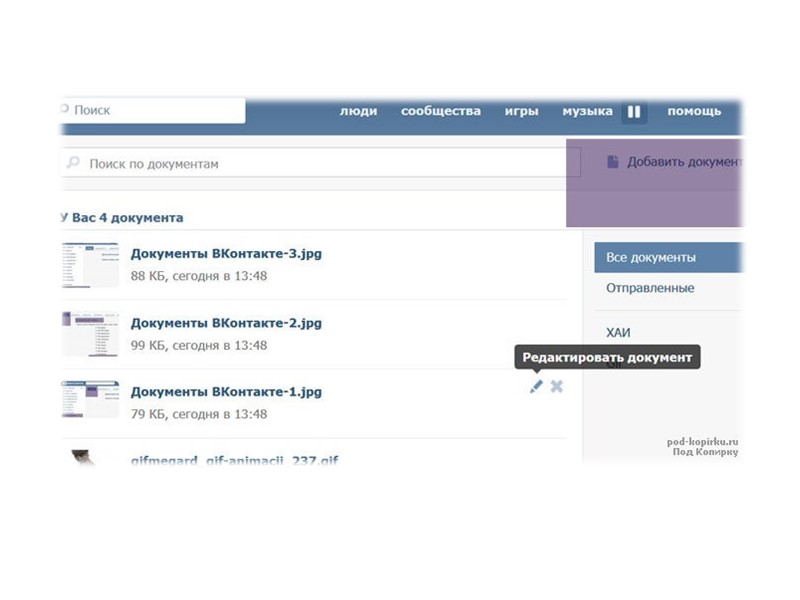The height and width of the screenshot is (600, 800).
Task: Click the thumbnail of Документы ВКонтакте-3.jpg
Action: (x=90, y=265)
